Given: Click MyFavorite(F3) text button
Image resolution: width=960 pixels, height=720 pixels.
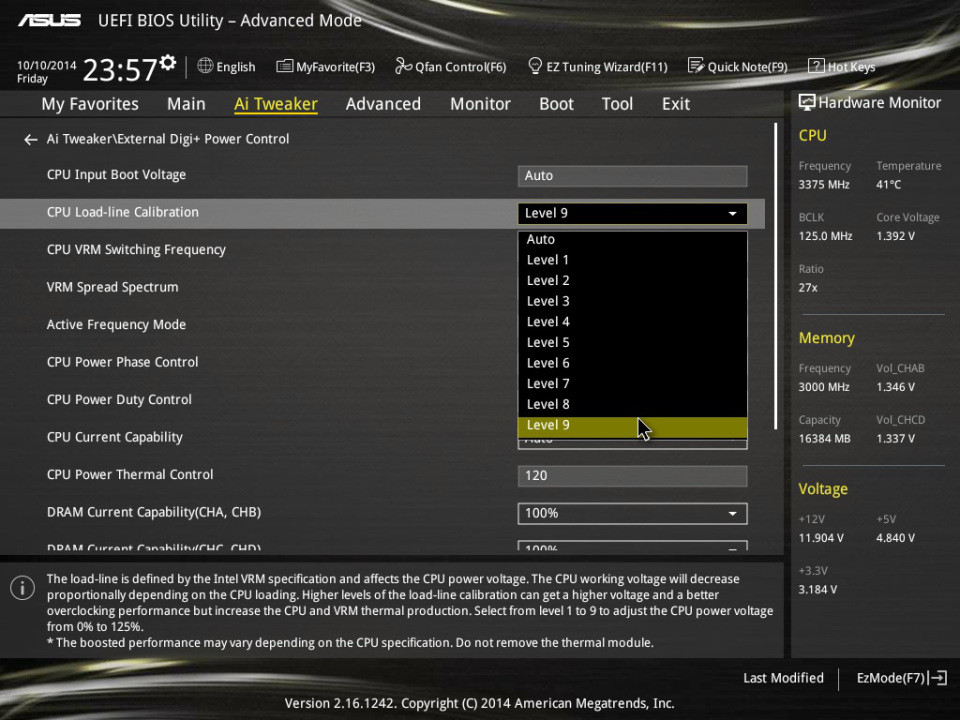Looking at the screenshot, I should click(x=336, y=67).
